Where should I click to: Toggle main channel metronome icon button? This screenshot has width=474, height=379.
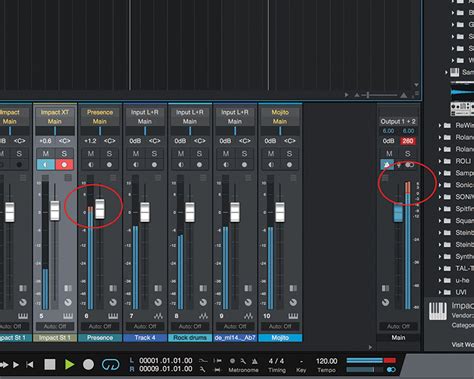(387, 165)
